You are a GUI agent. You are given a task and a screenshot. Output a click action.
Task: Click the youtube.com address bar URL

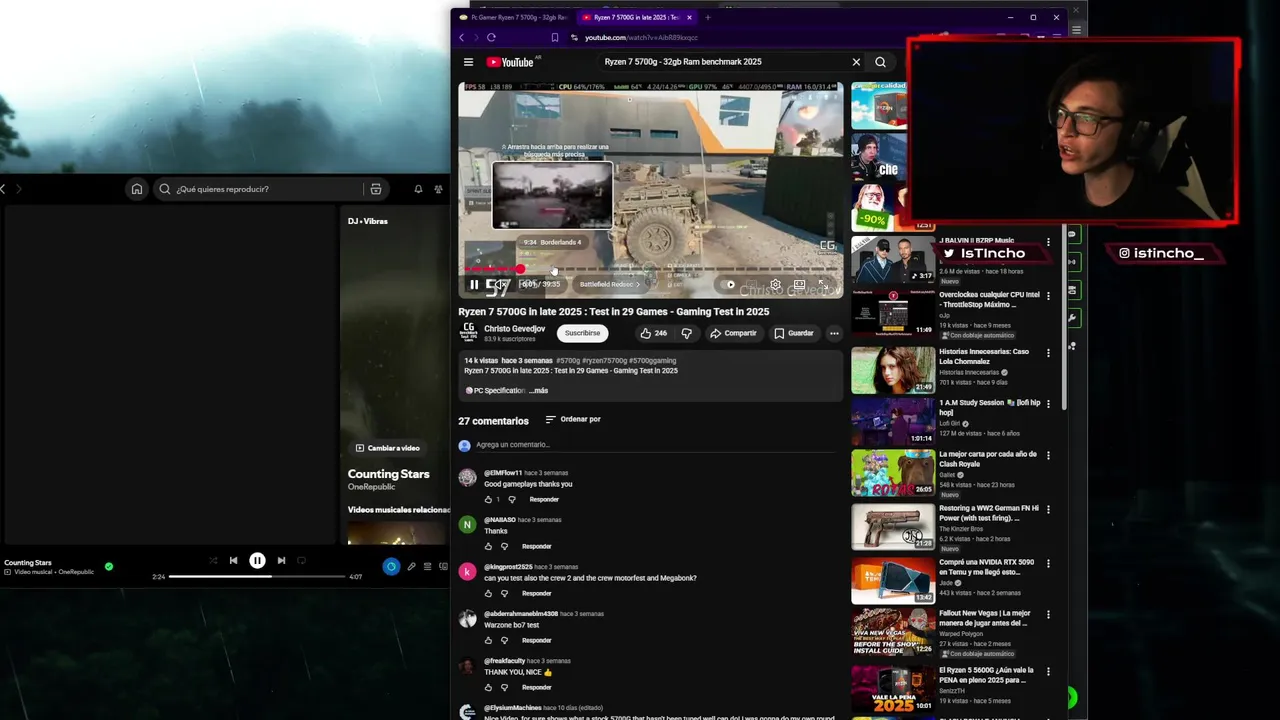click(641, 37)
